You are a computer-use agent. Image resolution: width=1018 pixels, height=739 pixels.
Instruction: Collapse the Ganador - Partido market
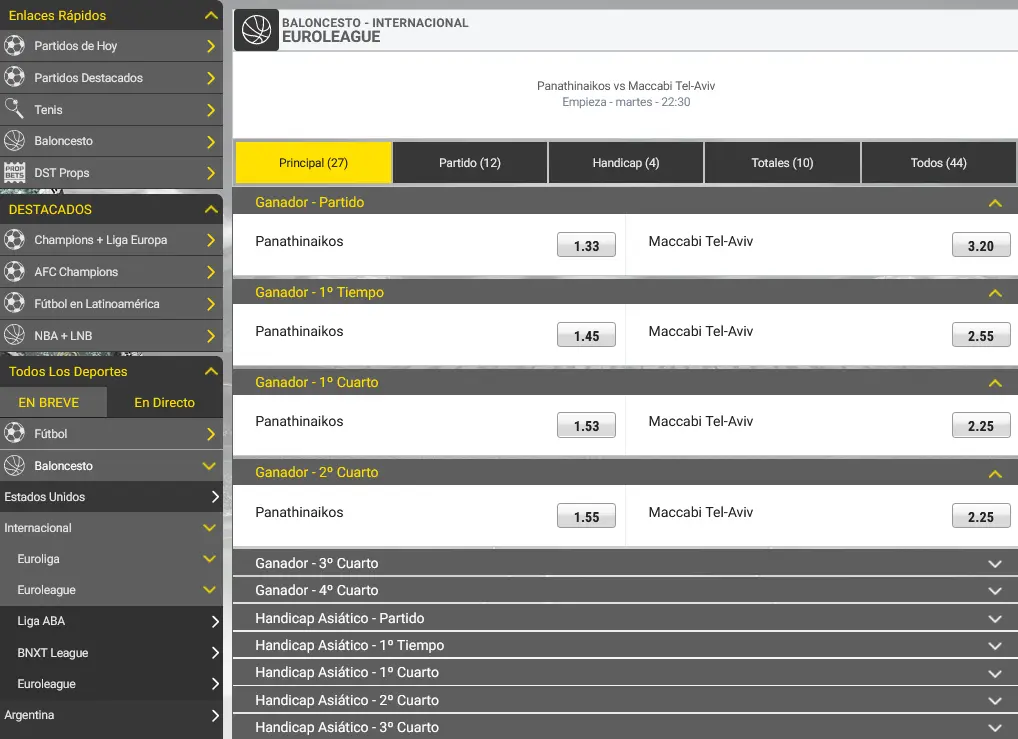coord(995,203)
